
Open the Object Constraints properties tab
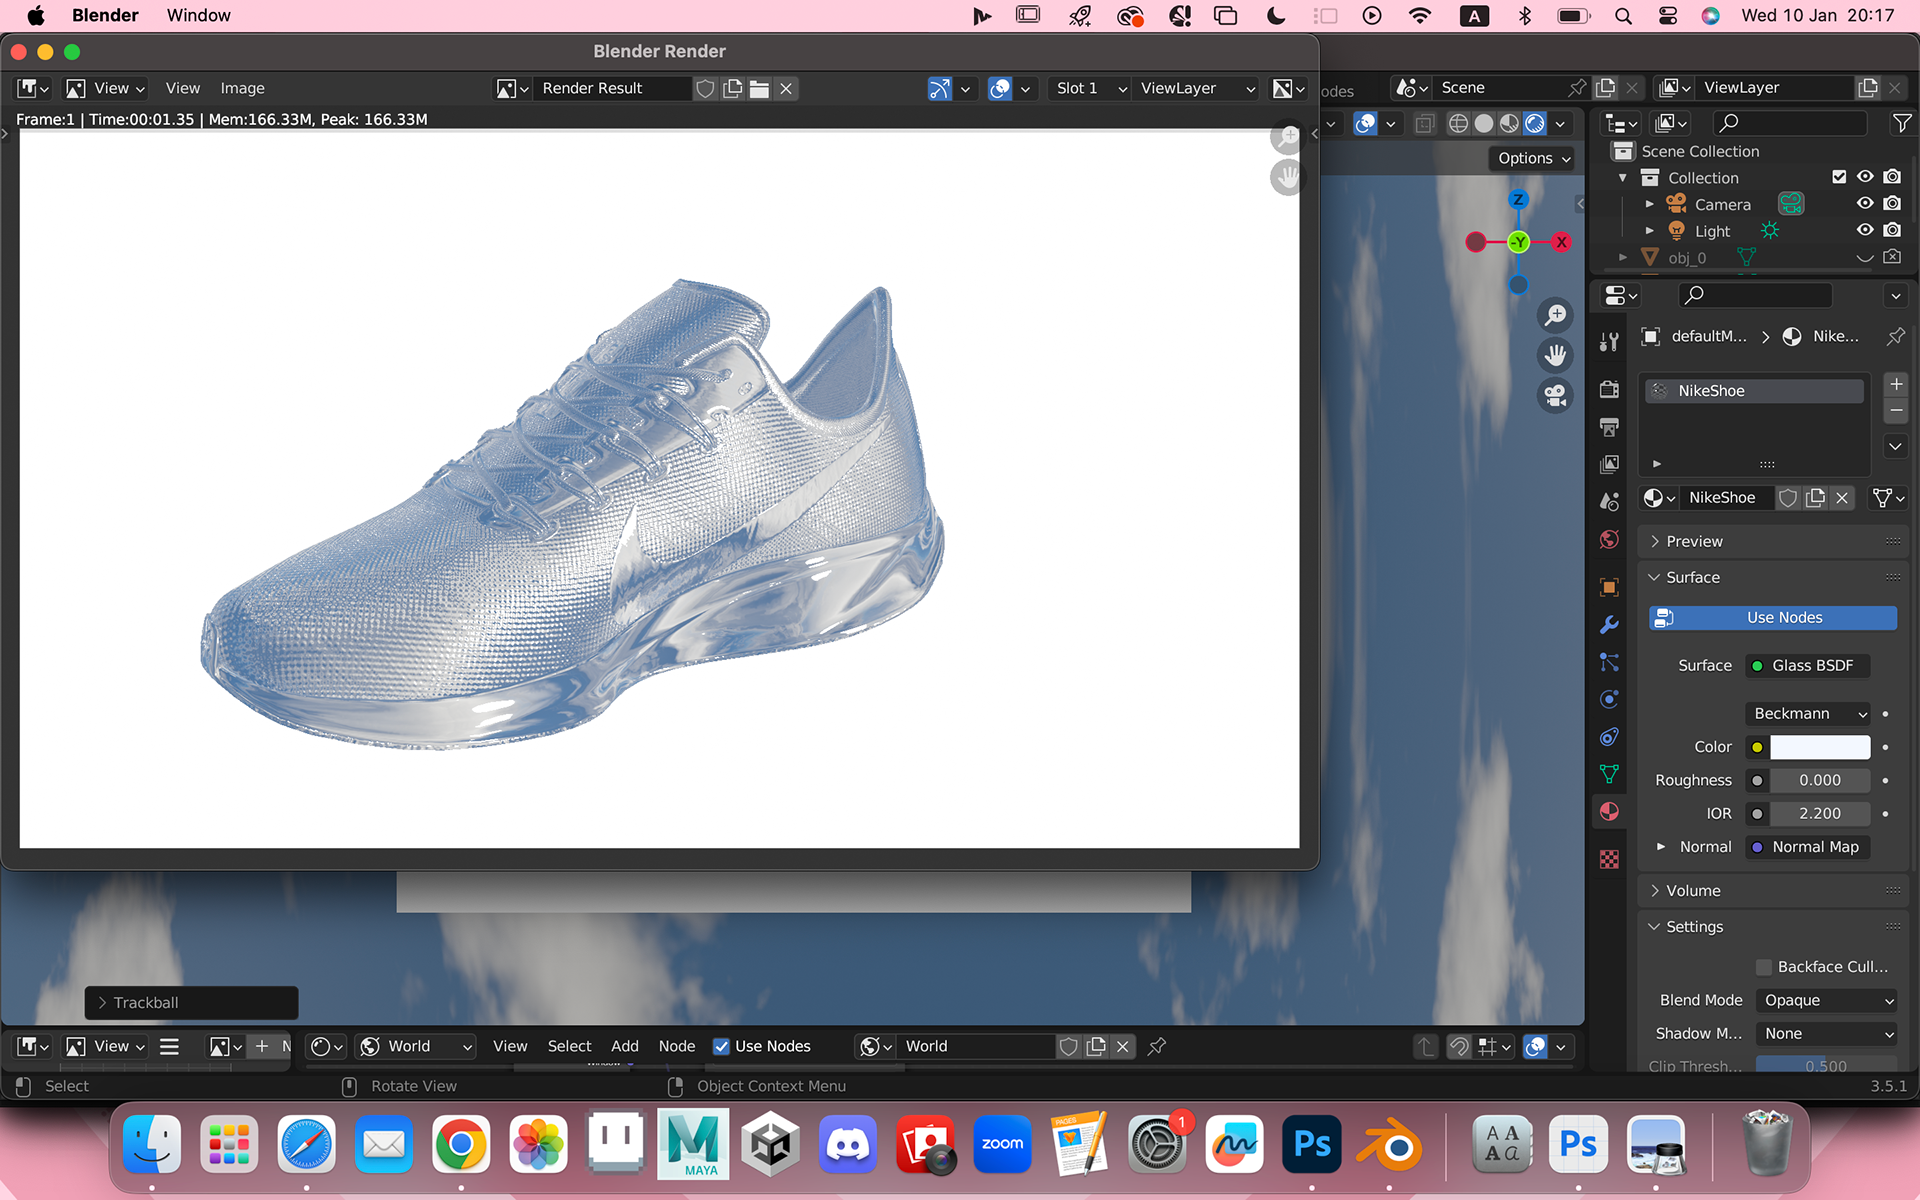(x=1609, y=737)
